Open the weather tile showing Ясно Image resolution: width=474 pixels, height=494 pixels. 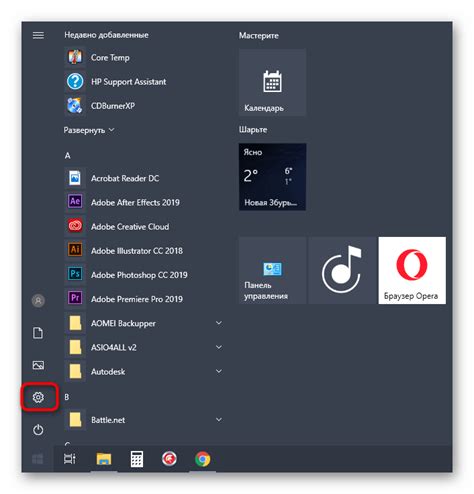(272, 177)
